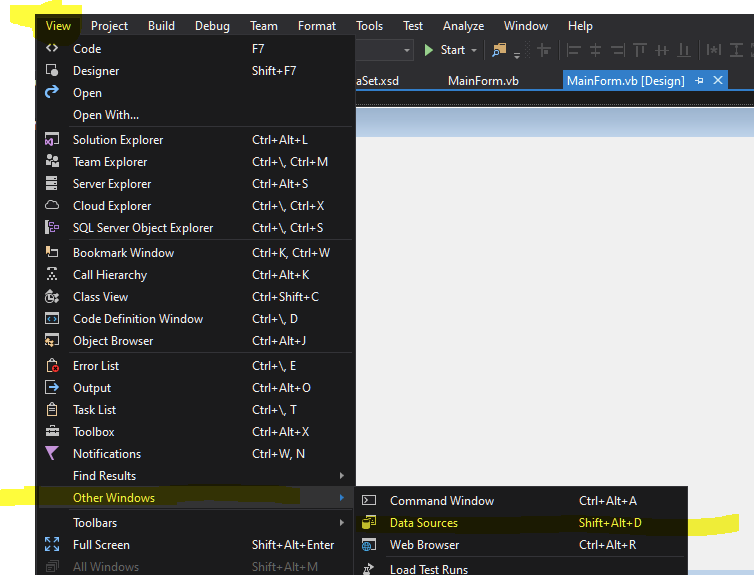Image resolution: width=754 pixels, height=575 pixels.
Task: Click the Align Bottoms toolbar icon
Action: (684, 50)
